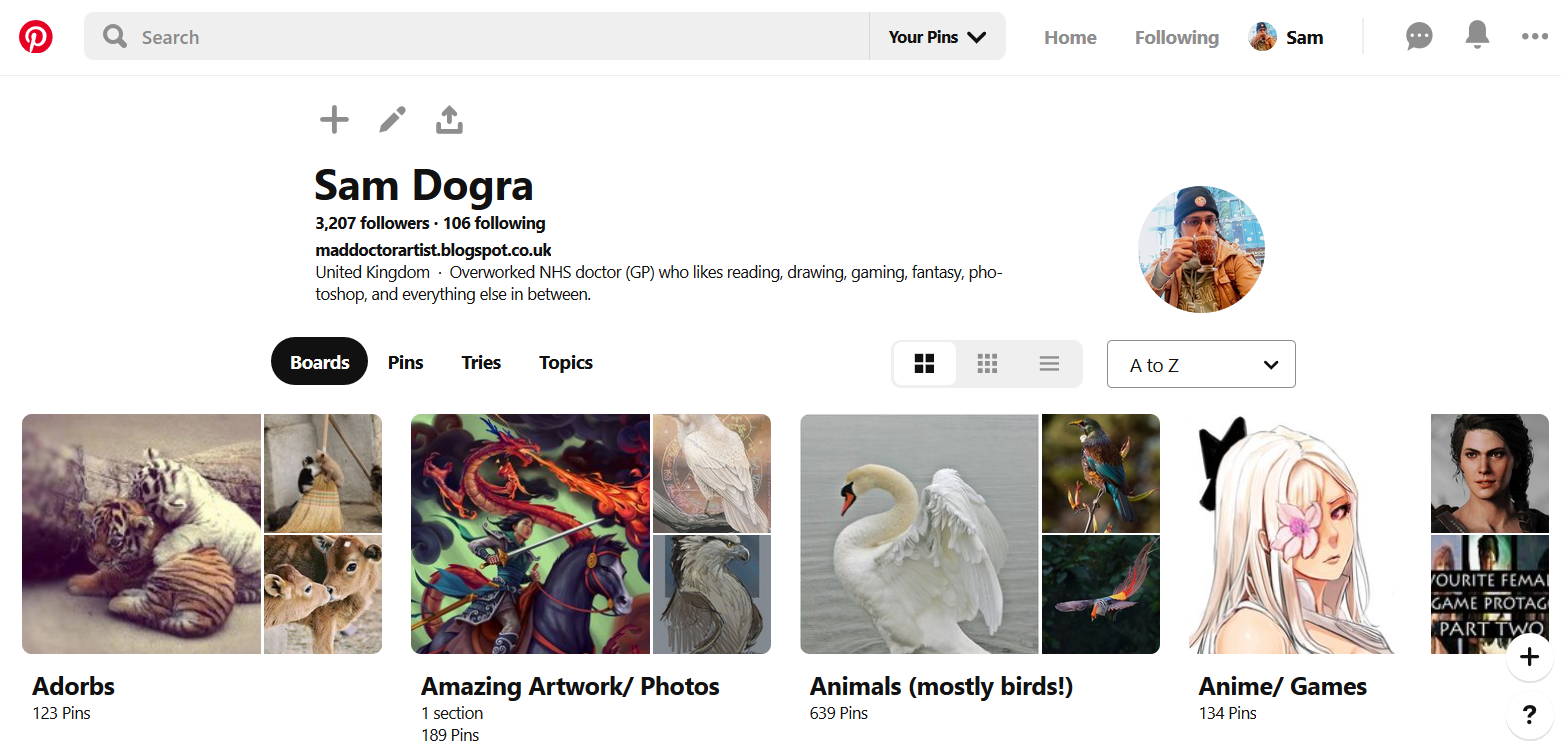
Task: Click the plus icon above profile name
Action: tap(334, 120)
